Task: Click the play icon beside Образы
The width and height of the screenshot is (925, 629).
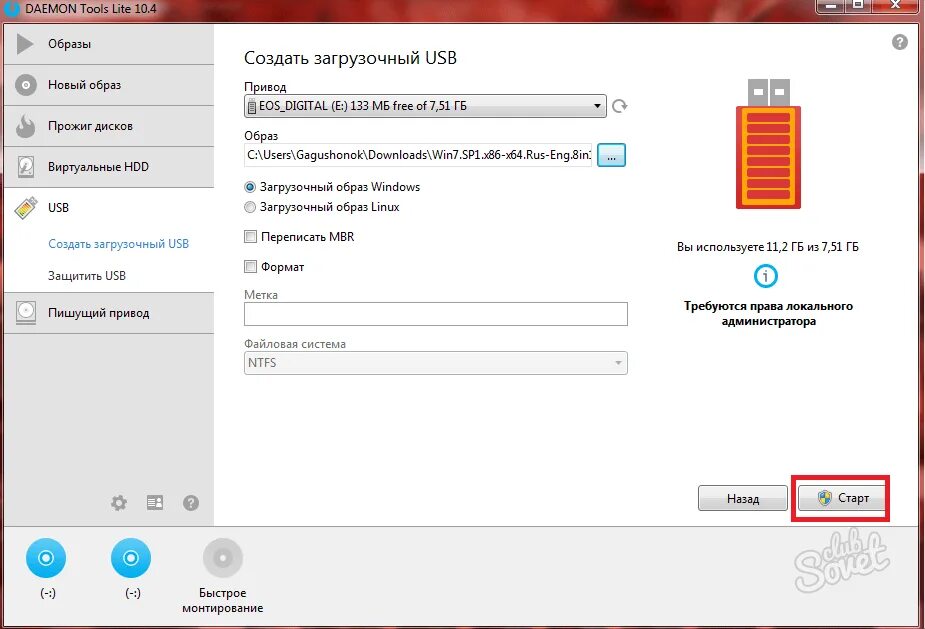Action: click(x=25, y=44)
